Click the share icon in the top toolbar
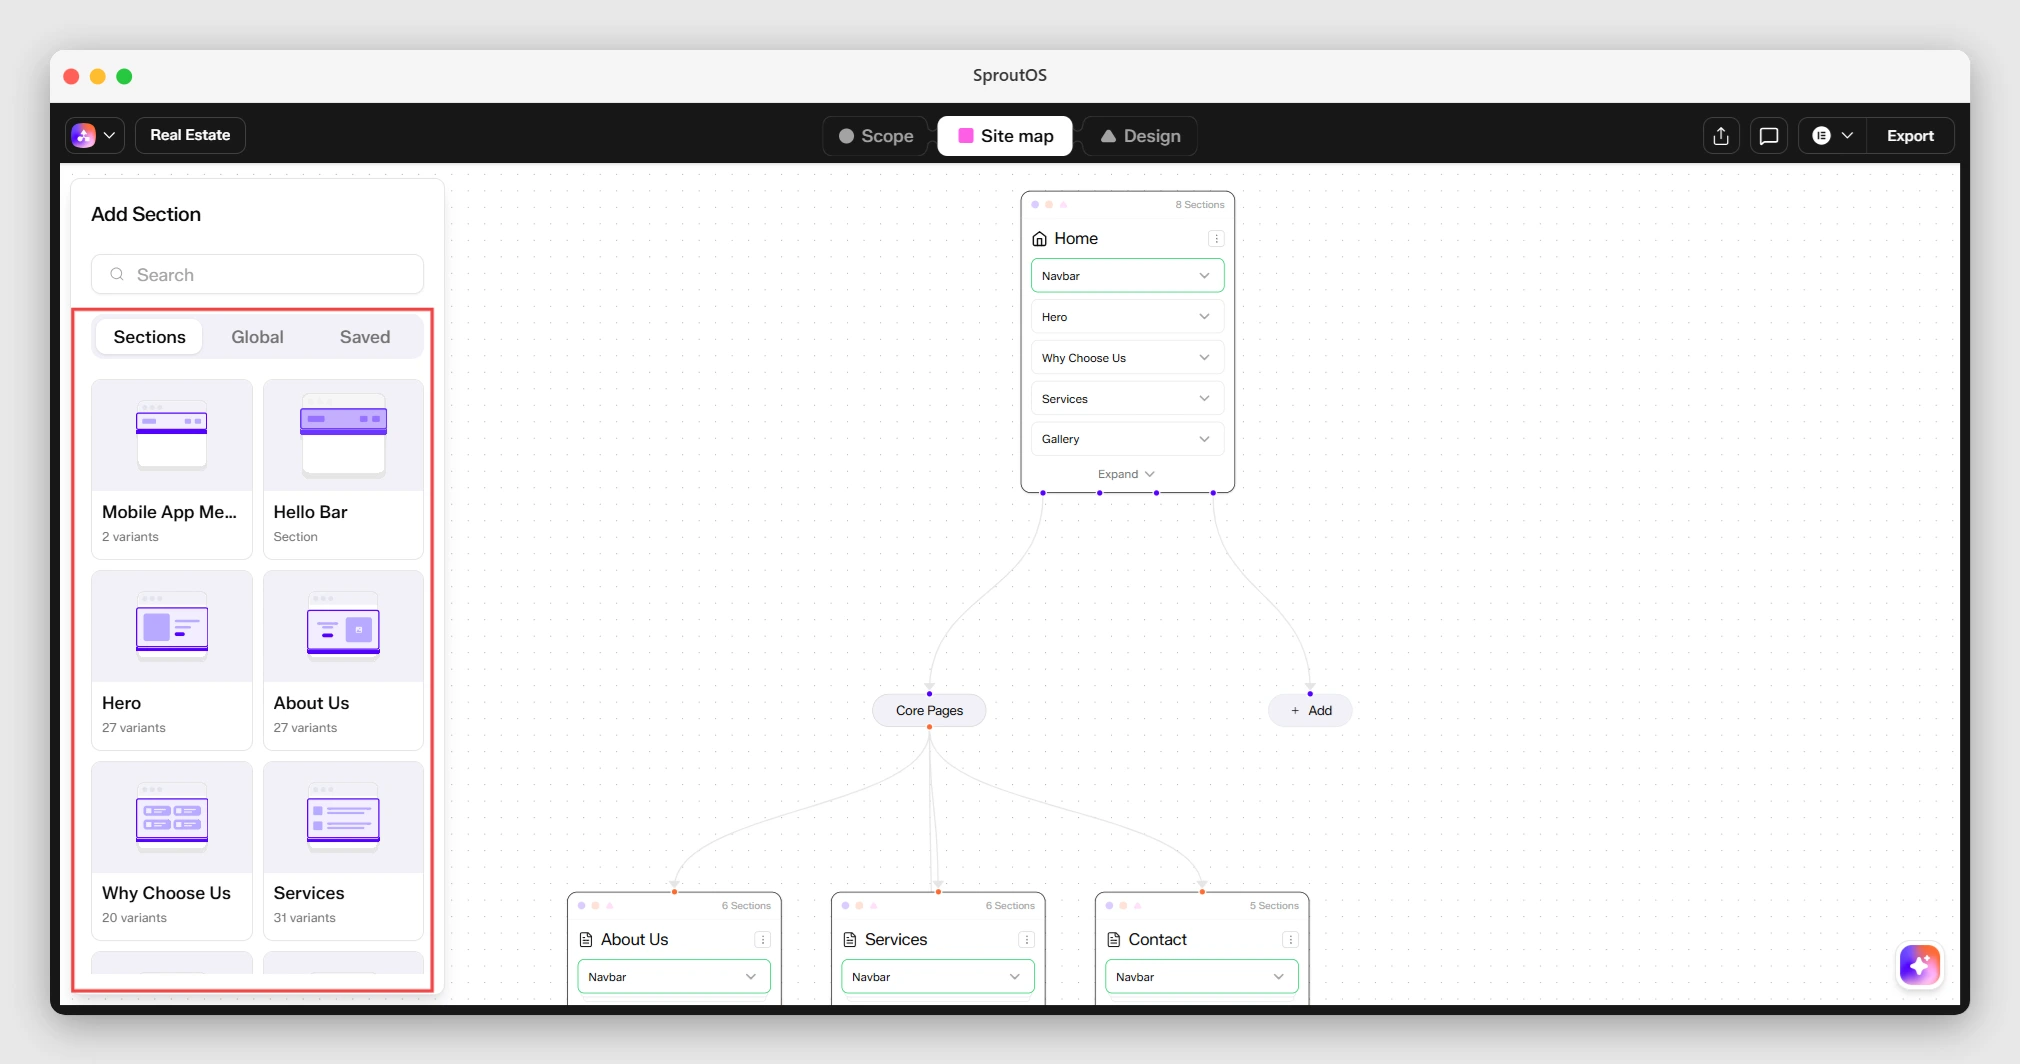Viewport: 2020px width, 1064px height. [1720, 135]
